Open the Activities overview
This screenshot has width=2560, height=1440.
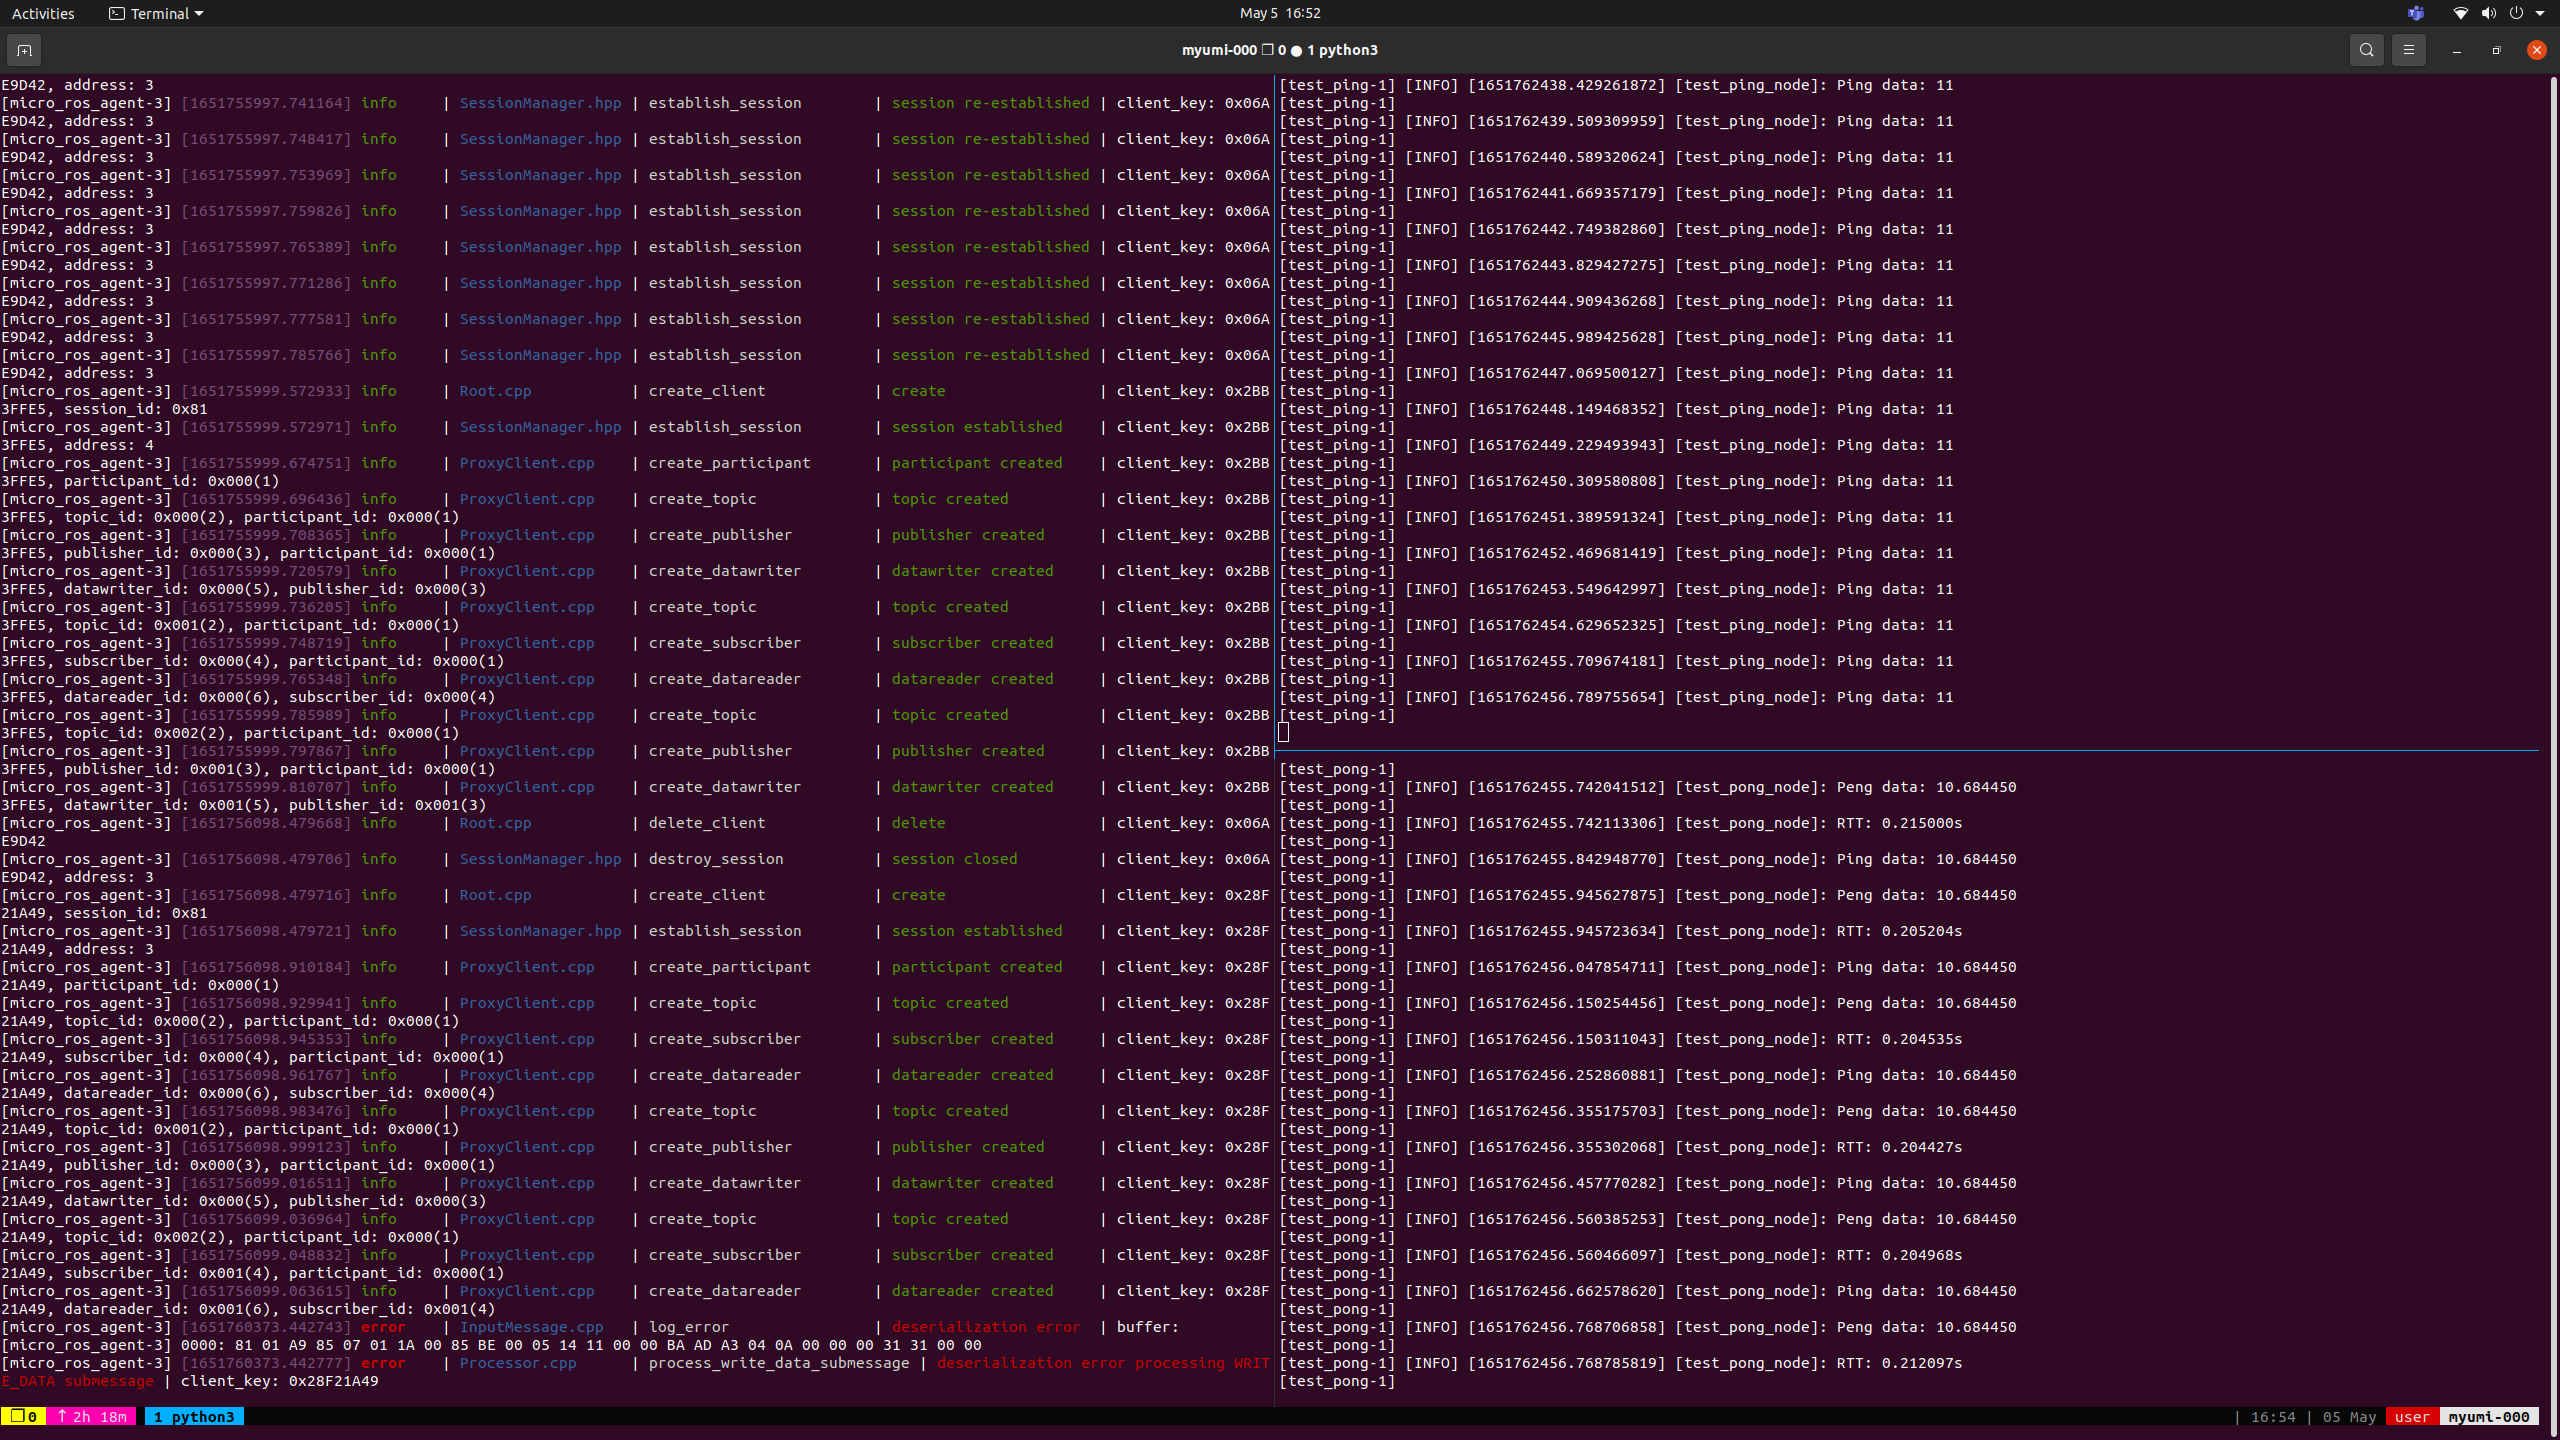pyautogui.click(x=43, y=13)
